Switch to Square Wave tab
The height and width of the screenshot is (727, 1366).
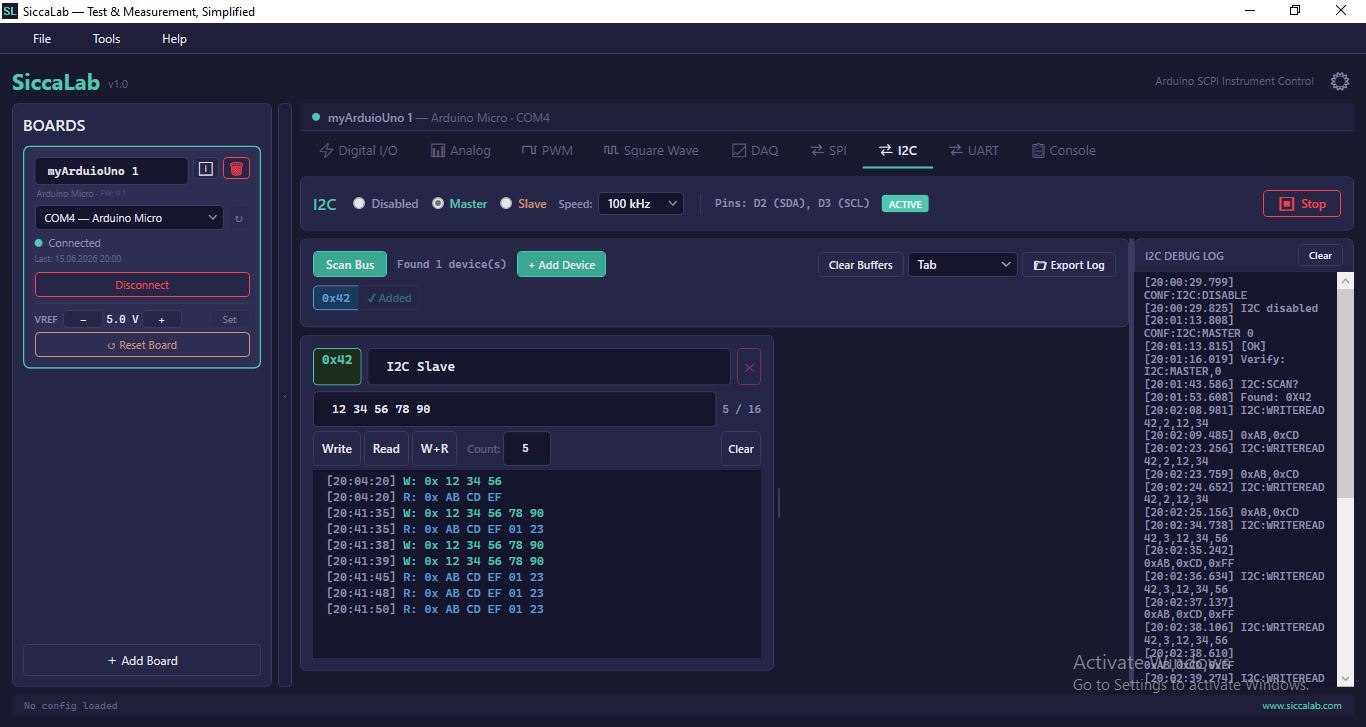point(650,150)
